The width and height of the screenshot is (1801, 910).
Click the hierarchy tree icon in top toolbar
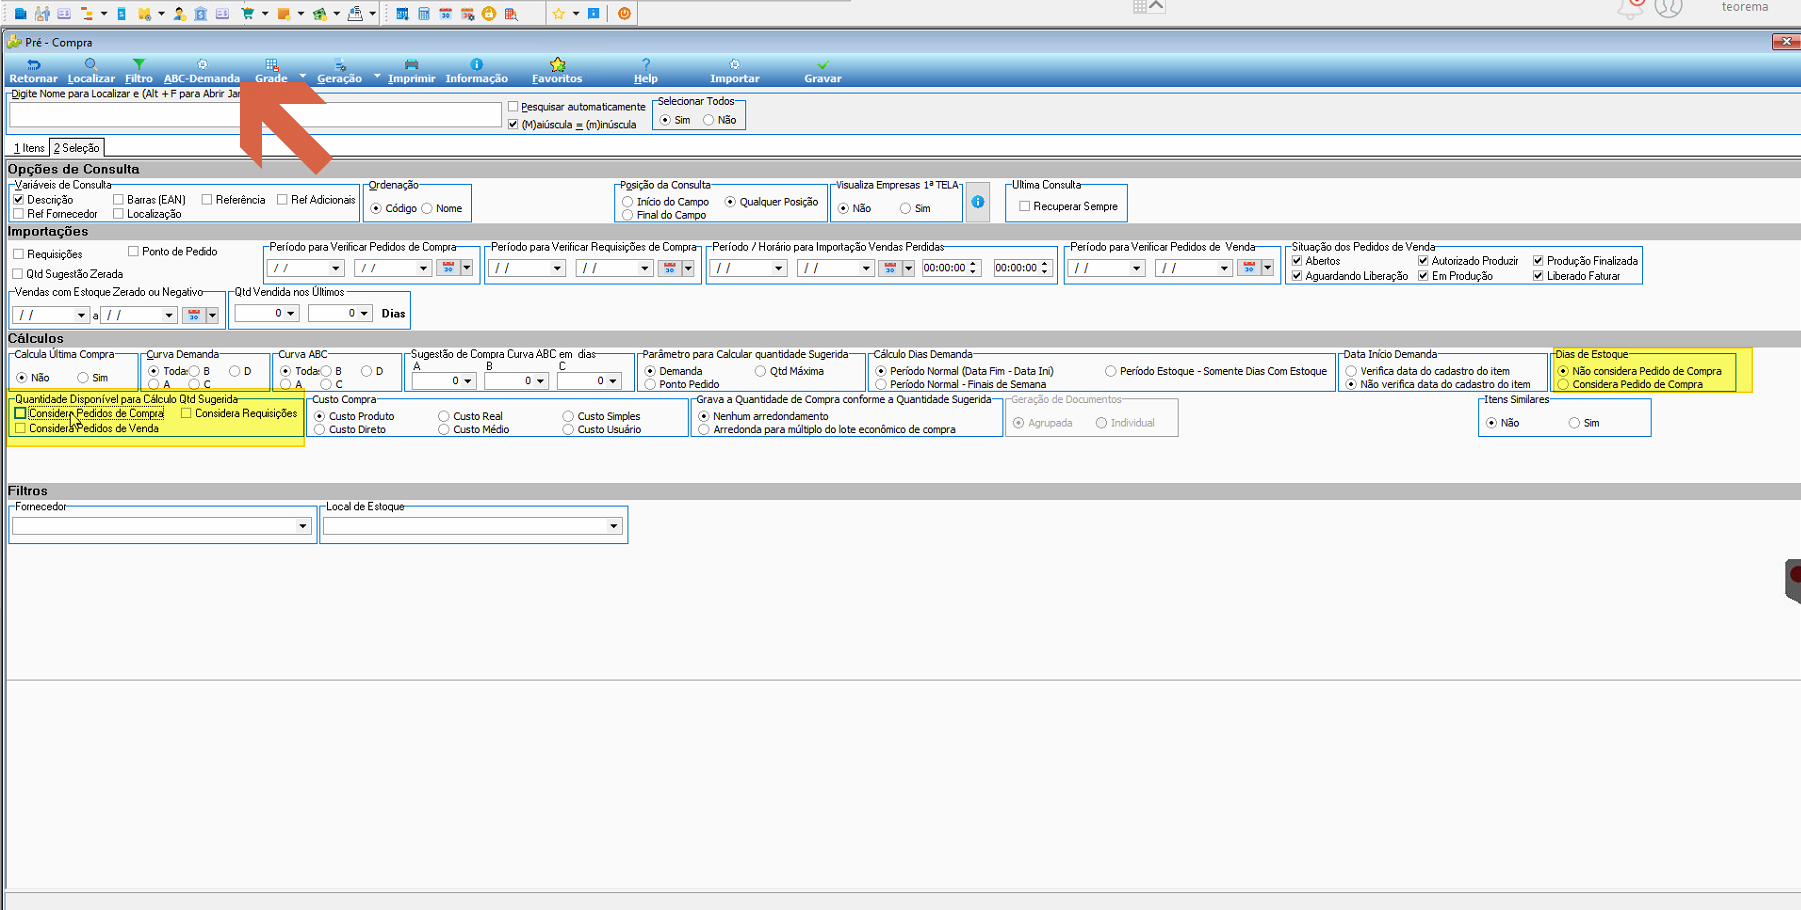[87, 13]
